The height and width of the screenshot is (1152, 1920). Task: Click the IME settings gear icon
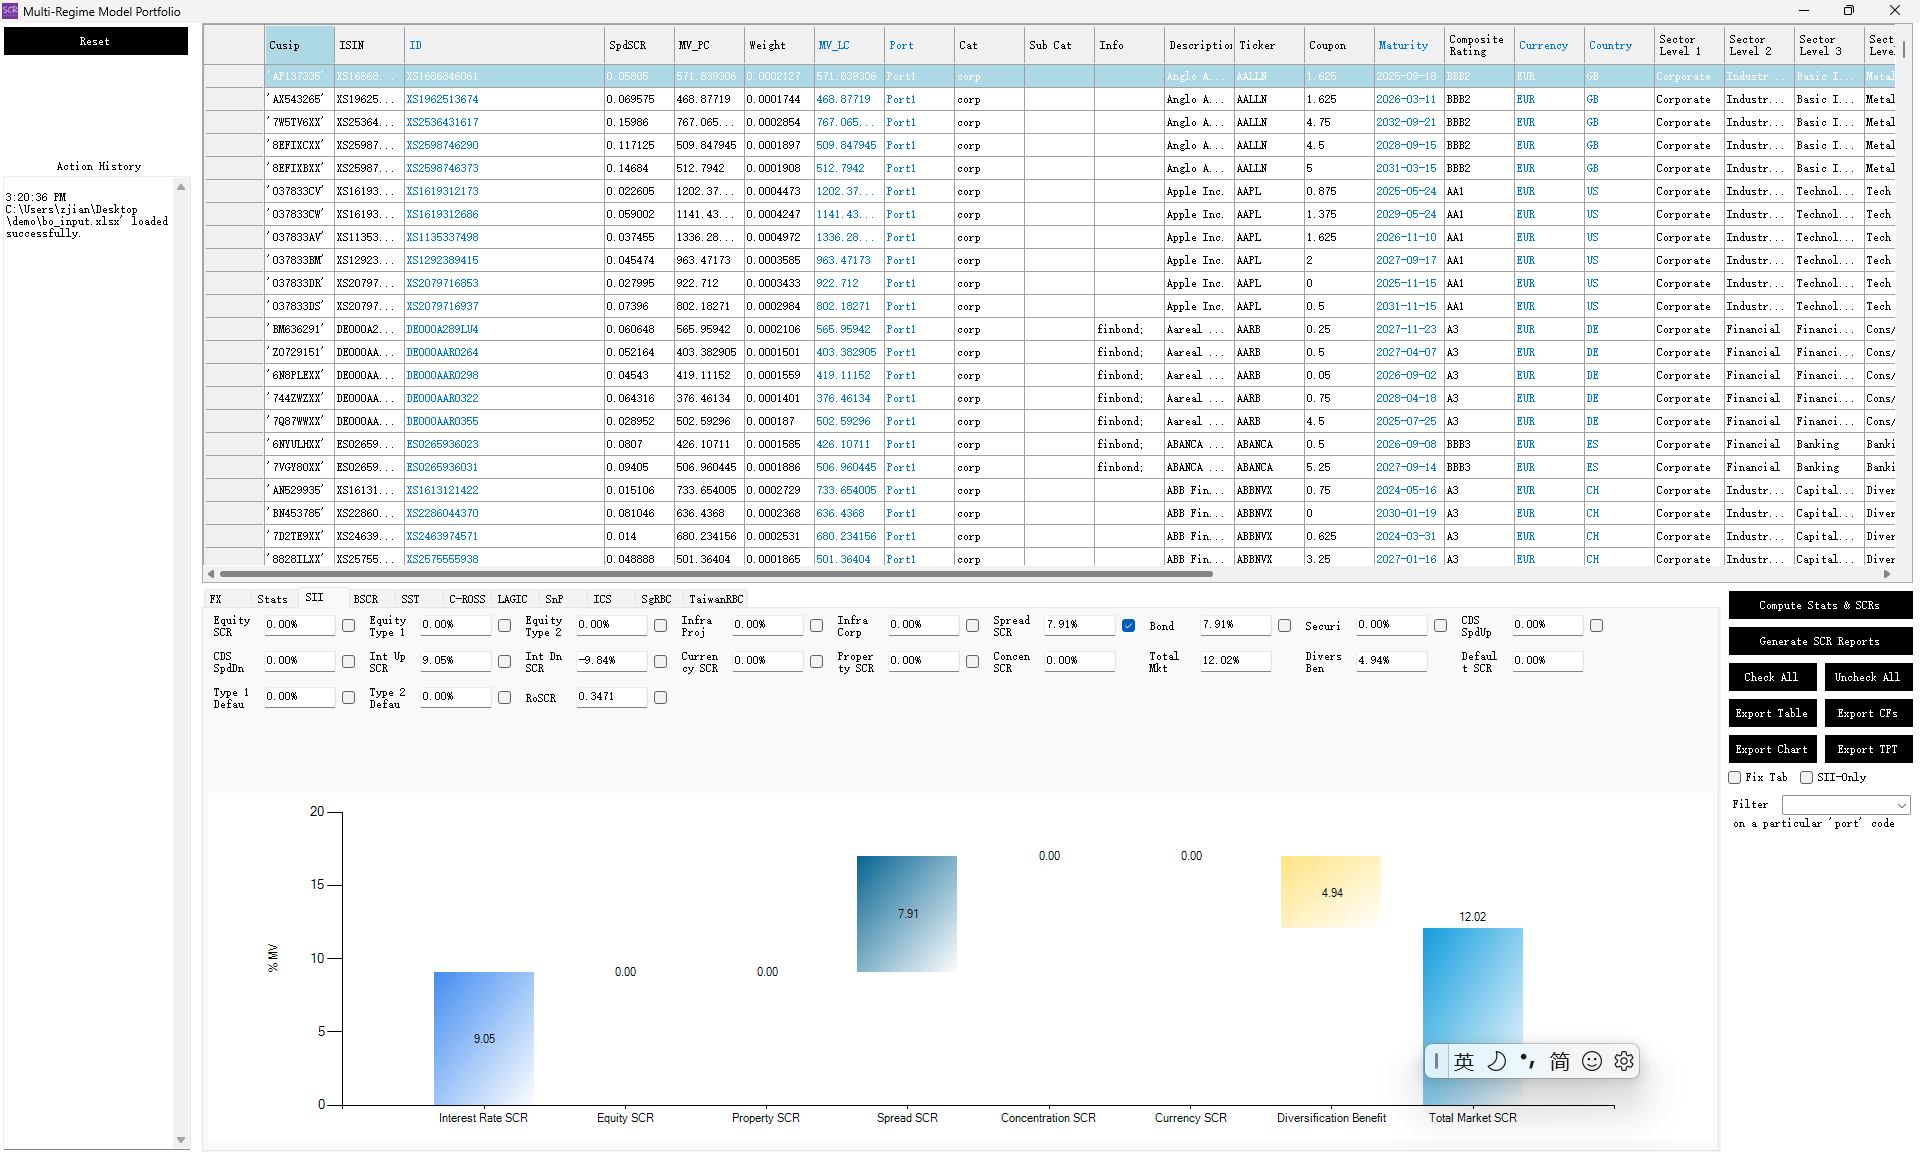1624,1061
